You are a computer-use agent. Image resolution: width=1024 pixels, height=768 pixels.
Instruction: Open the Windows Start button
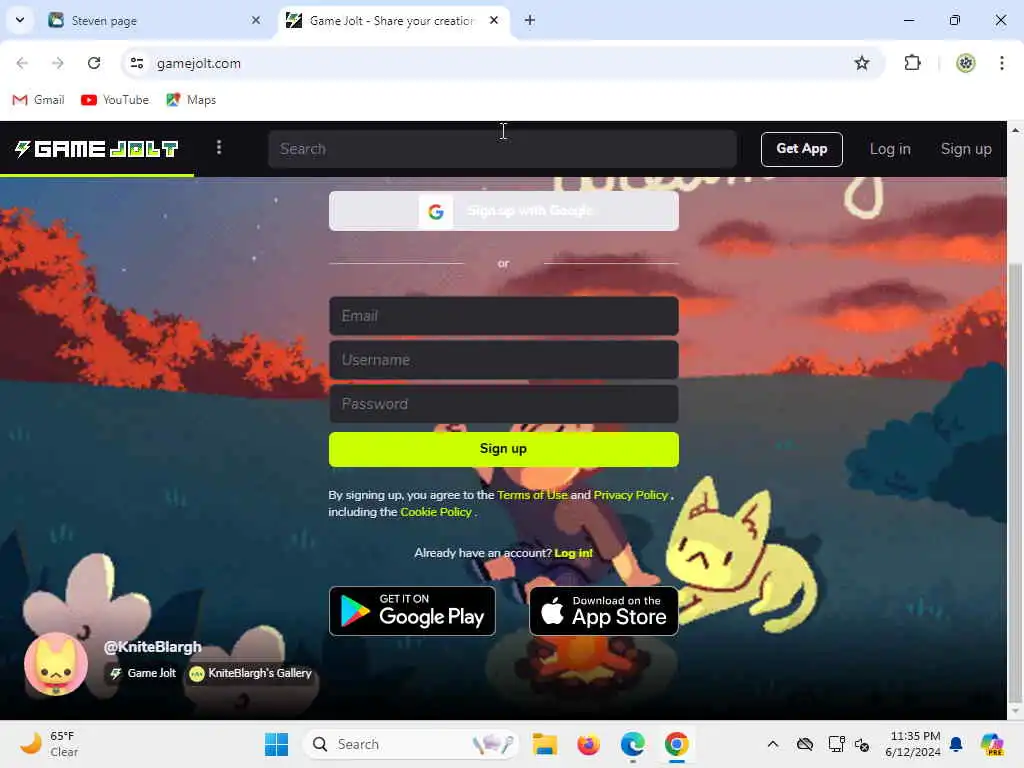tap(276, 744)
